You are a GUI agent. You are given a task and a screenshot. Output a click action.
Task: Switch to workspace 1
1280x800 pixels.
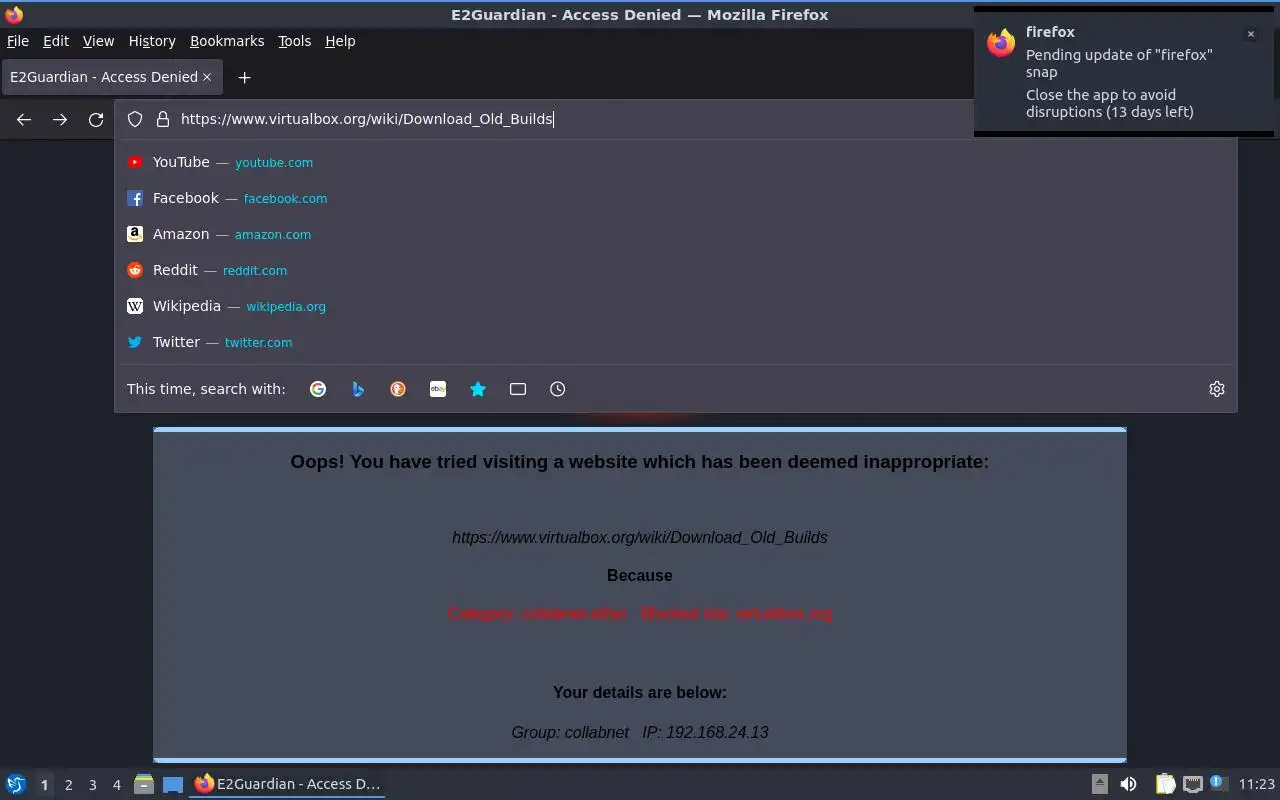44,785
